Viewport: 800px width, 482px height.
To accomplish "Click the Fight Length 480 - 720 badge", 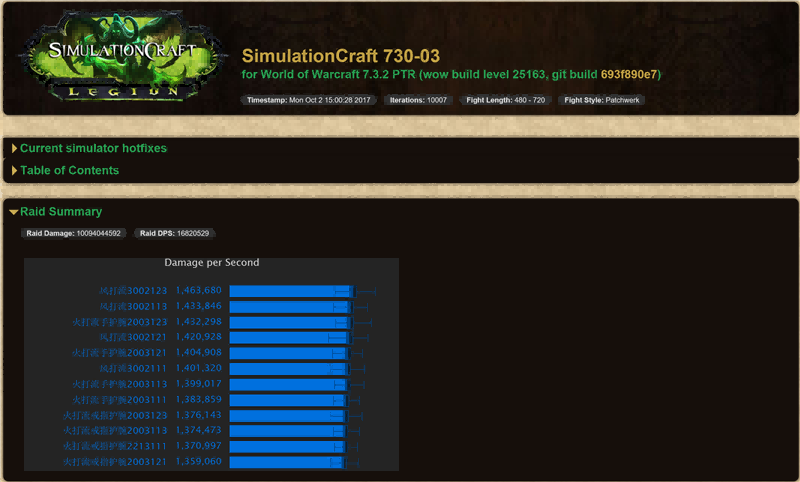I will tap(506, 100).
